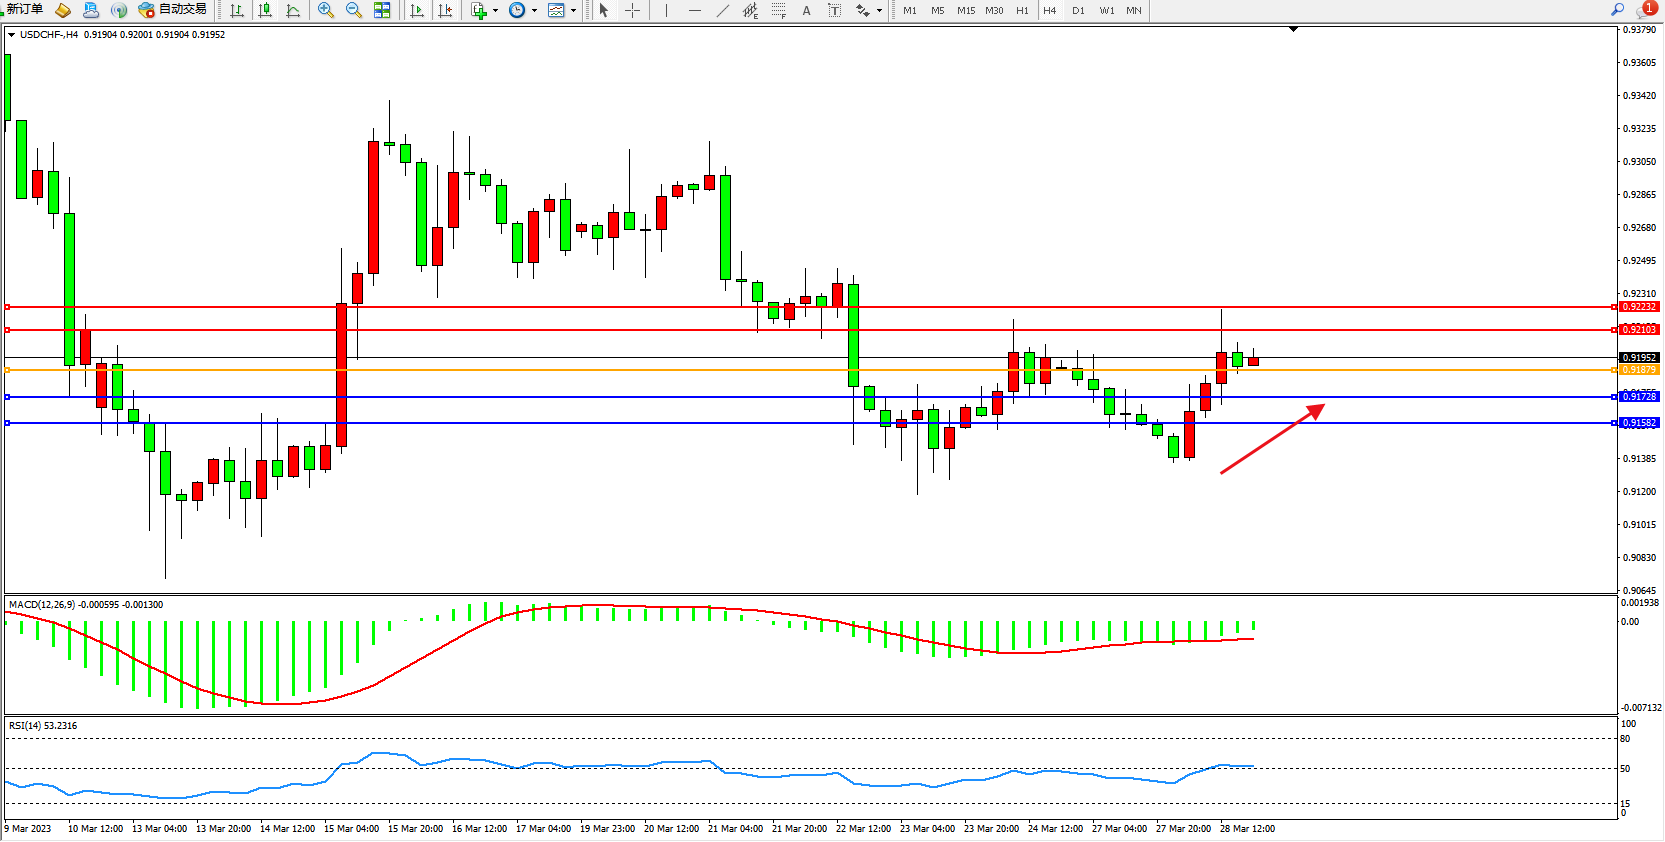The width and height of the screenshot is (1665, 842).
Task: Switch to the D1 timeframe
Action: [x=1078, y=10]
